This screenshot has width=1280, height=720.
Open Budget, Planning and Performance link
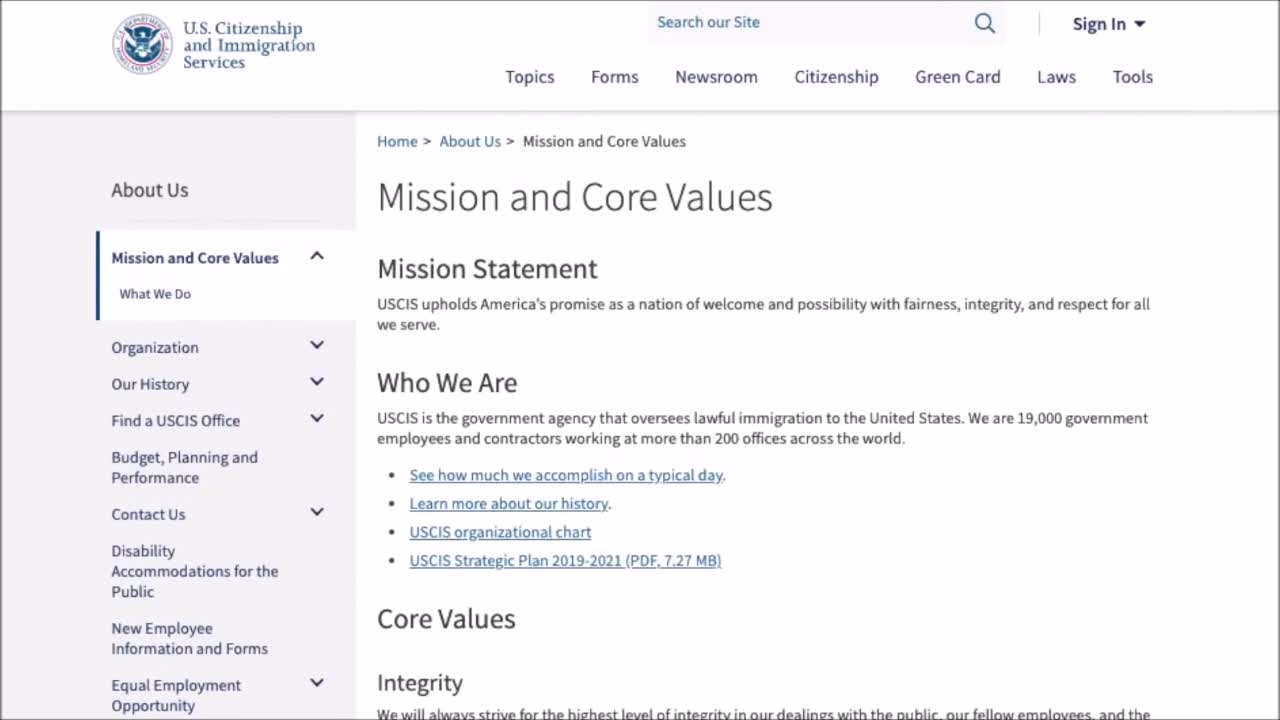click(184, 467)
